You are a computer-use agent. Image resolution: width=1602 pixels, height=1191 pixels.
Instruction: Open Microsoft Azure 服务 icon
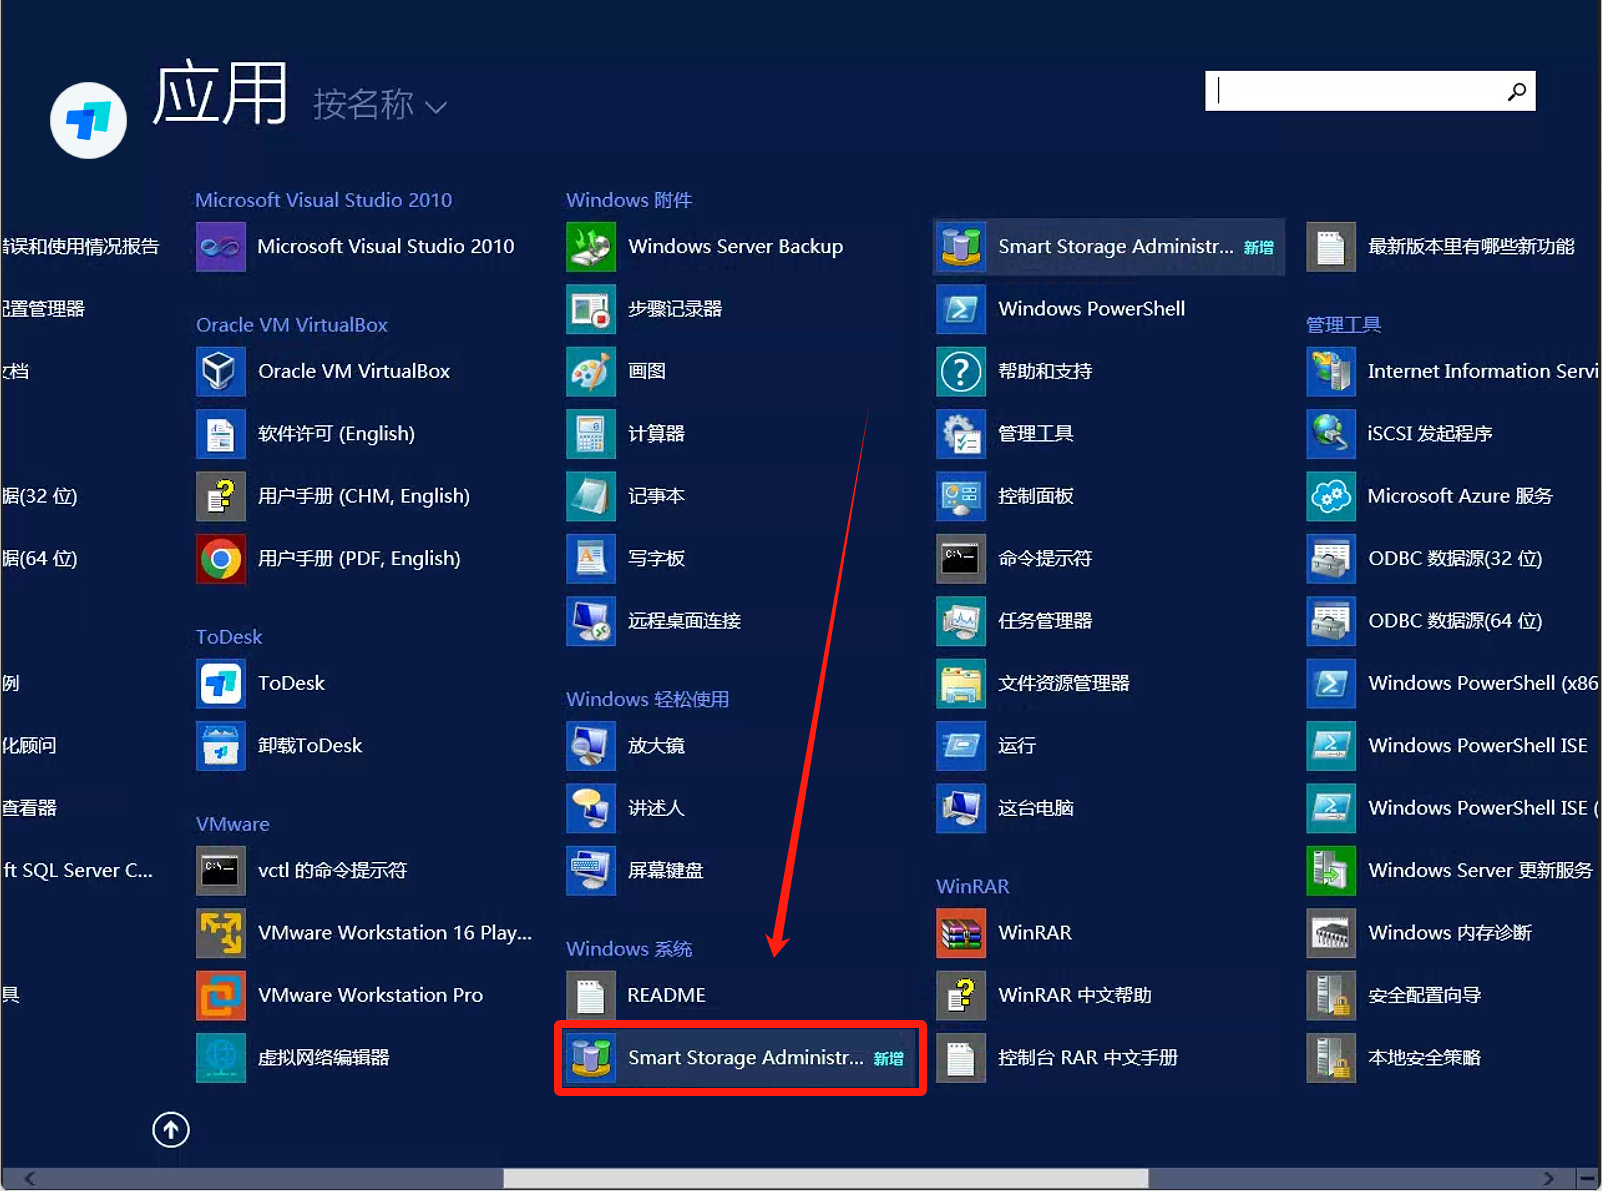coord(1330,496)
